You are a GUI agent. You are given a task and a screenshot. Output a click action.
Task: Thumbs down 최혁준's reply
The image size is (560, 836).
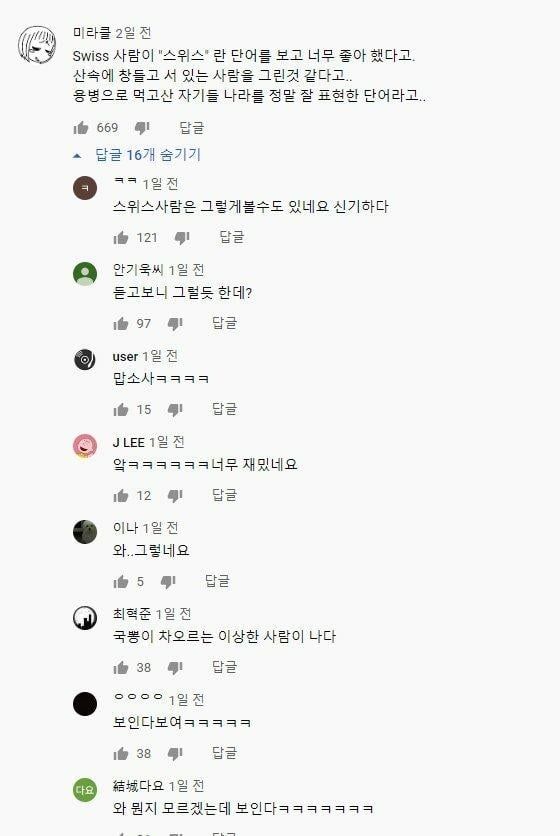[175, 668]
